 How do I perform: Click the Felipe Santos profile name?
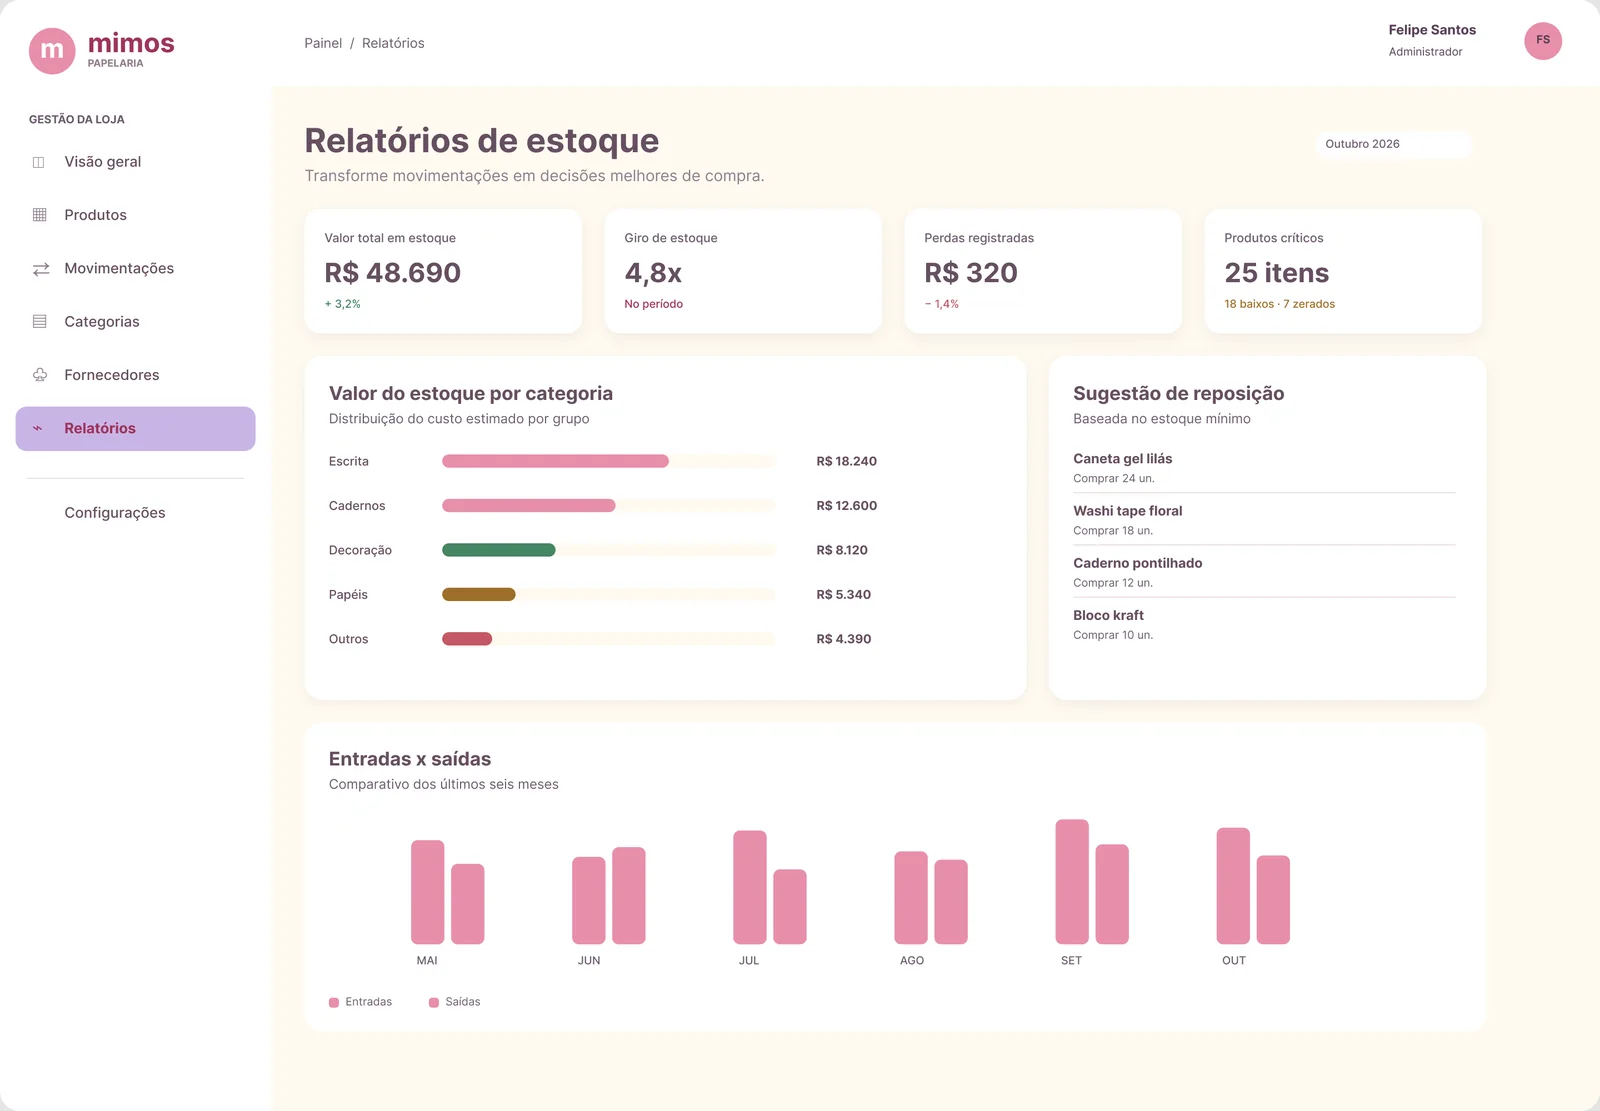click(x=1432, y=30)
